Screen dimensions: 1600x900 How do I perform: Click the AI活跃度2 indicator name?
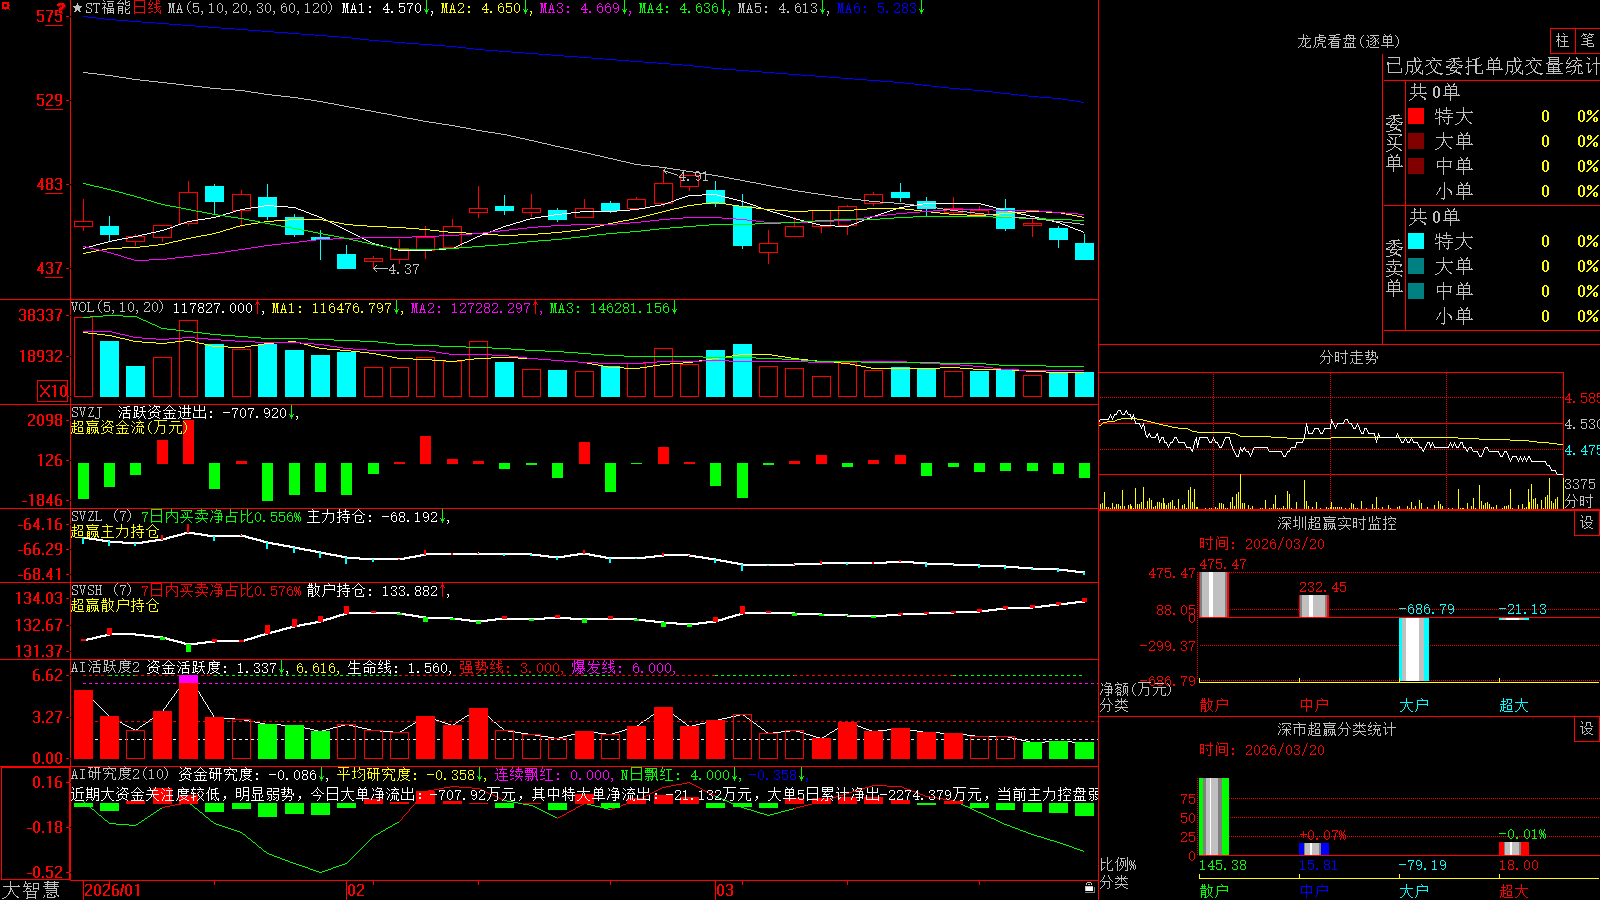coord(106,667)
